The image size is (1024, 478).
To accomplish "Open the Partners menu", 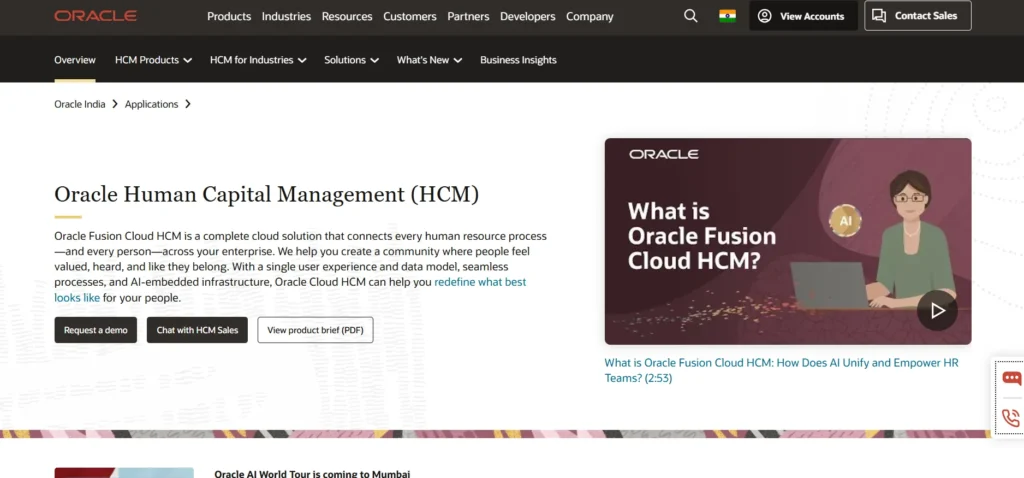I will pyautogui.click(x=468, y=16).
